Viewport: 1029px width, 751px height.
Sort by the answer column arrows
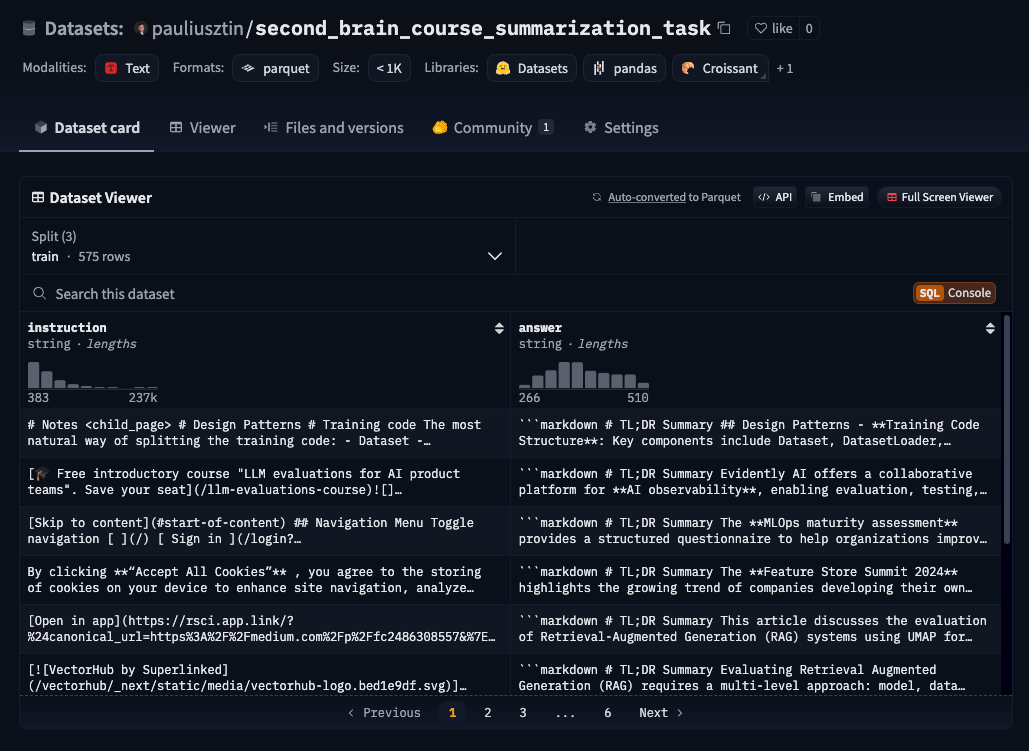point(990,328)
